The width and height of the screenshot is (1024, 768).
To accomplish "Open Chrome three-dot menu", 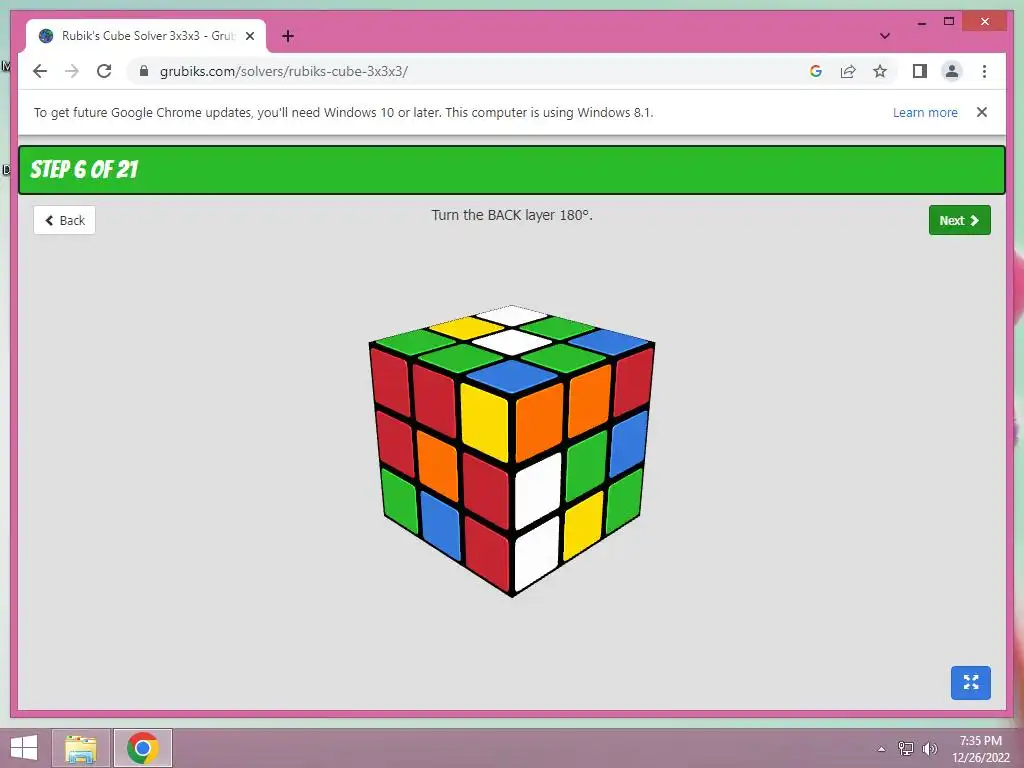I will (984, 71).
